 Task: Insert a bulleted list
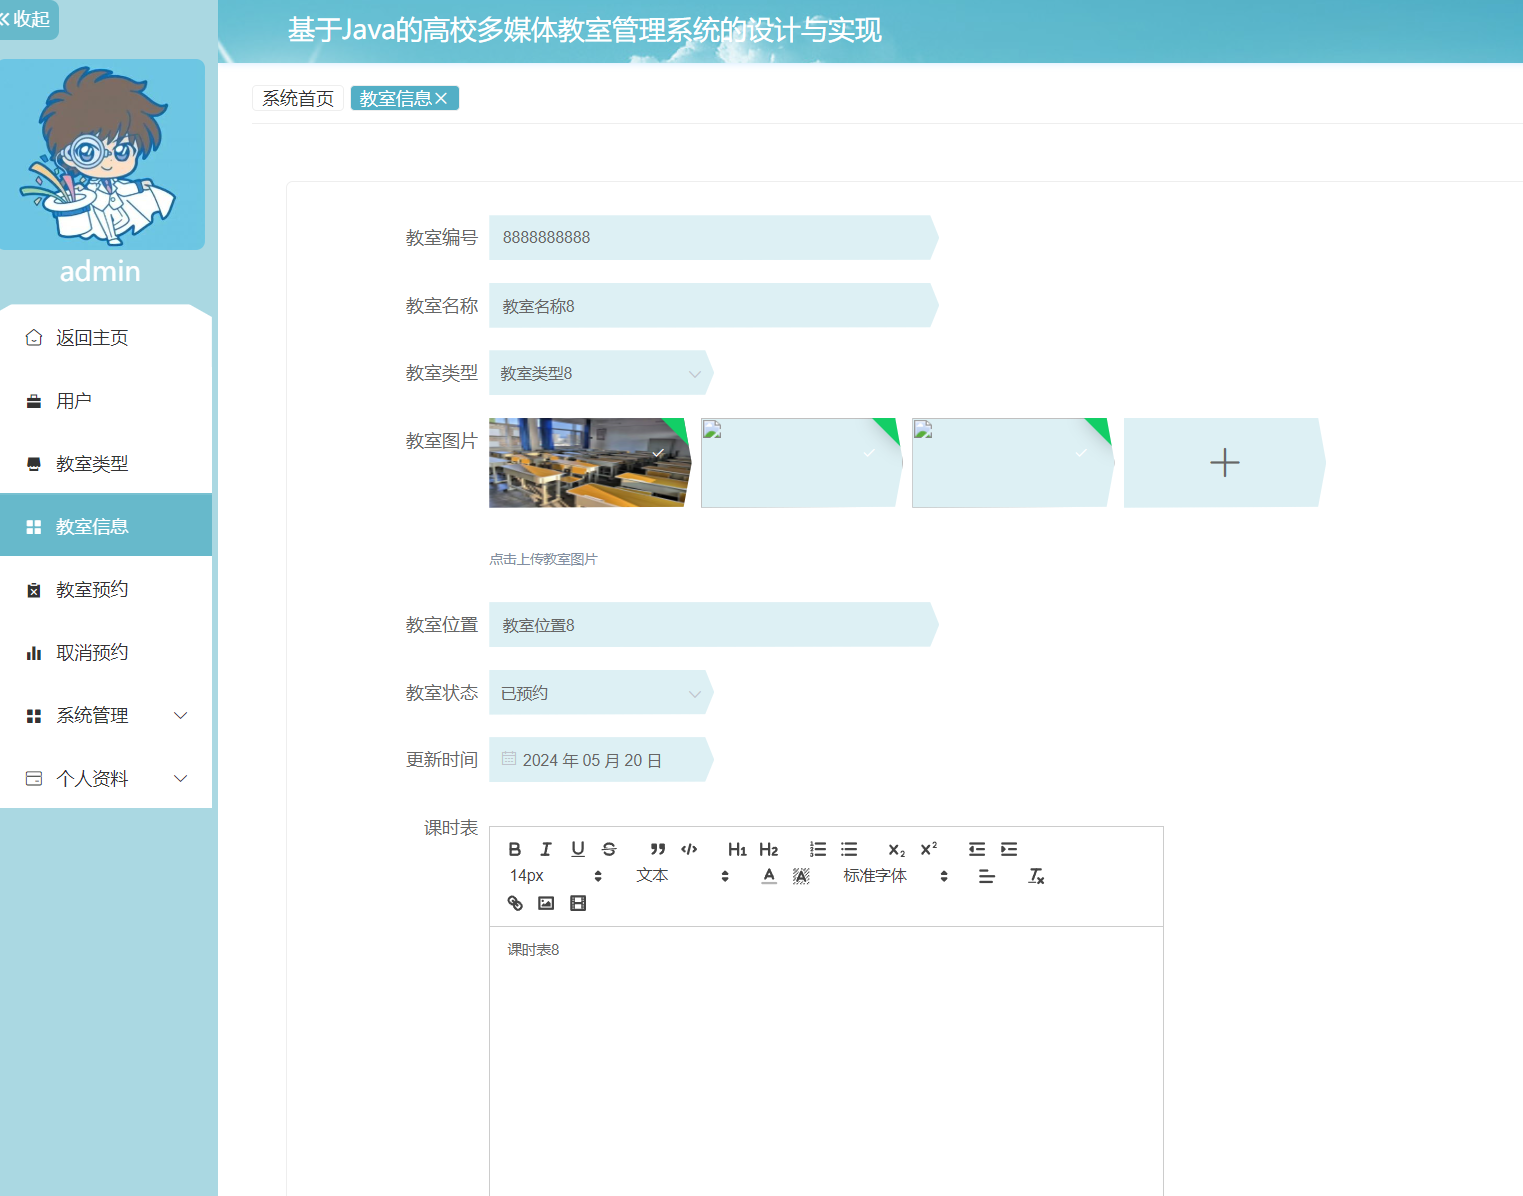pos(849,849)
